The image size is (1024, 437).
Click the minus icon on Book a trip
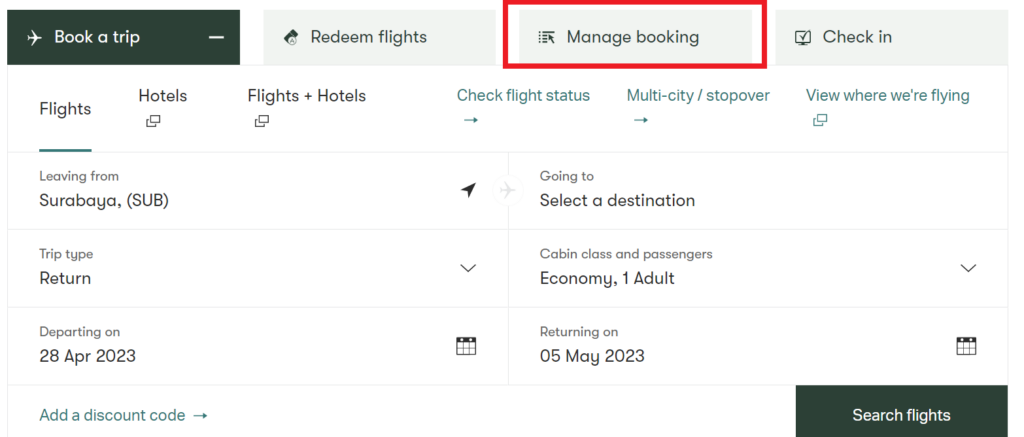(x=216, y=37)
